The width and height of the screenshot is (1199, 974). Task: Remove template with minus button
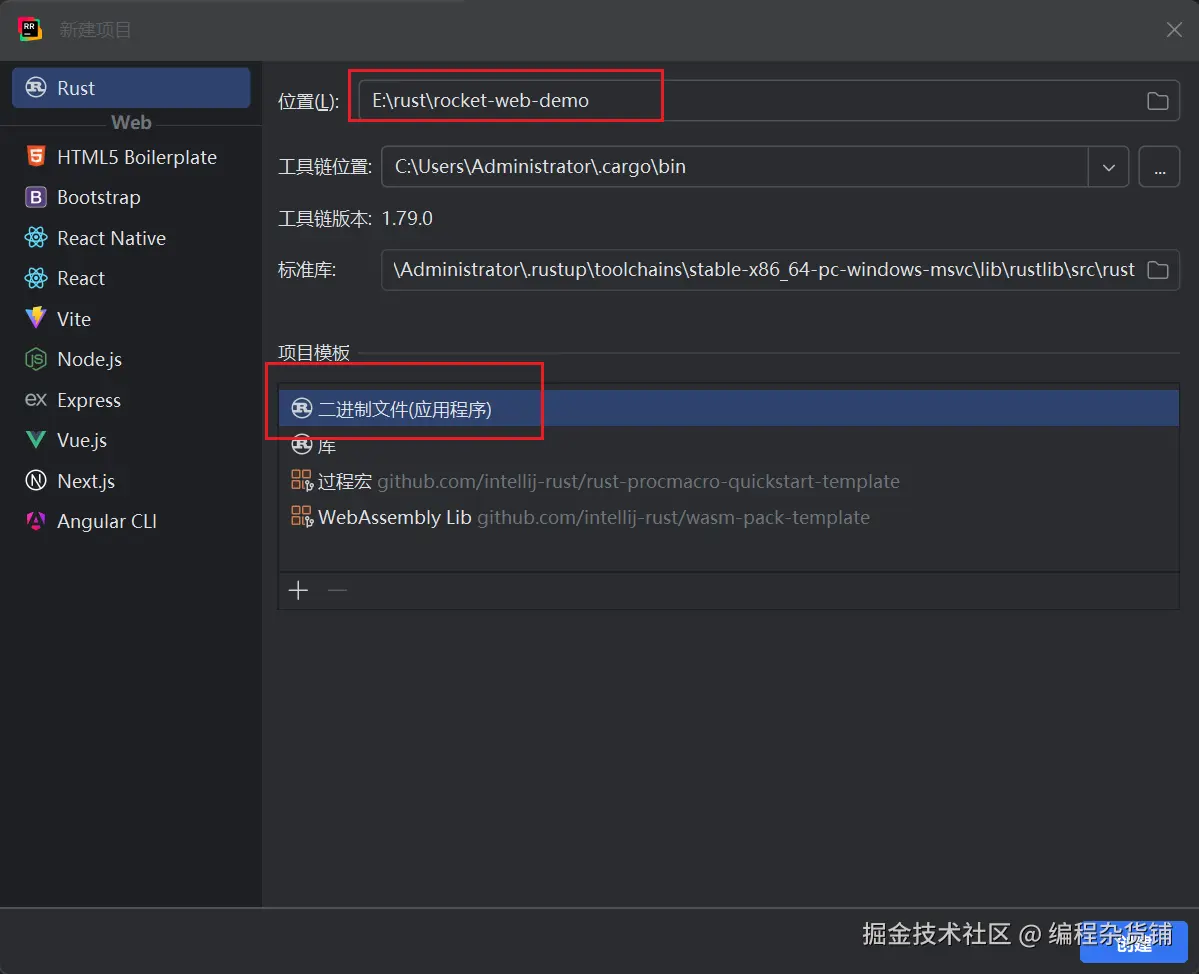tap(337, 590)
